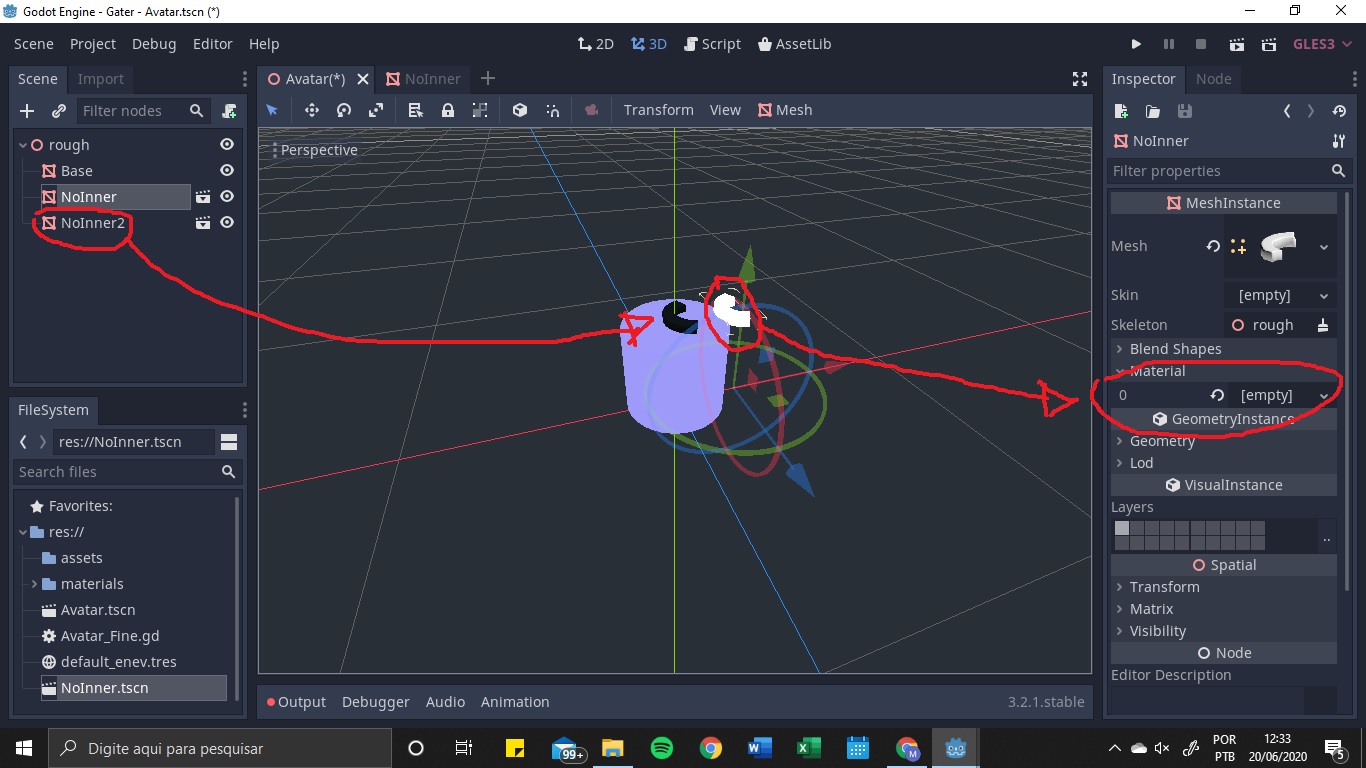Switch to the Script workspace
Screen dimensions: 1366x768
pos(712,43)
